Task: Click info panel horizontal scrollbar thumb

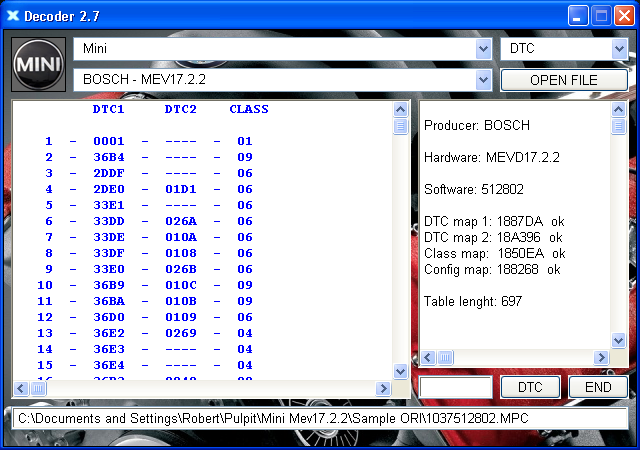Action: [445, 358]
